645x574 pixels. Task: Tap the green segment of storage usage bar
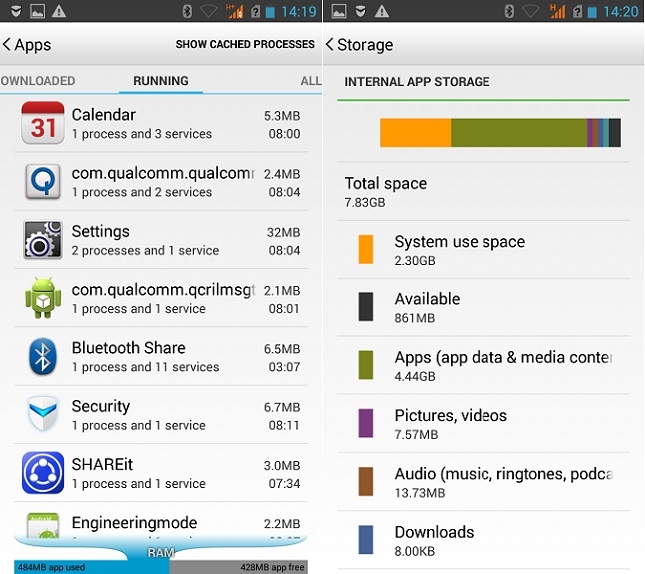tap(519, 132)
